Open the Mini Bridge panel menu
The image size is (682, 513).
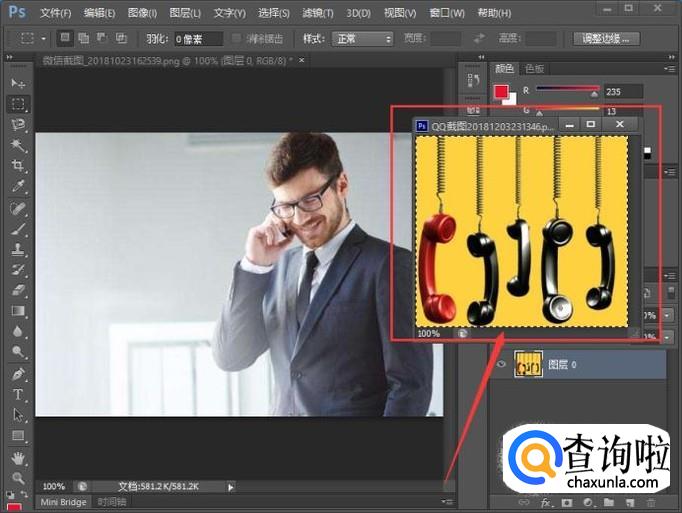click(447, 502)
